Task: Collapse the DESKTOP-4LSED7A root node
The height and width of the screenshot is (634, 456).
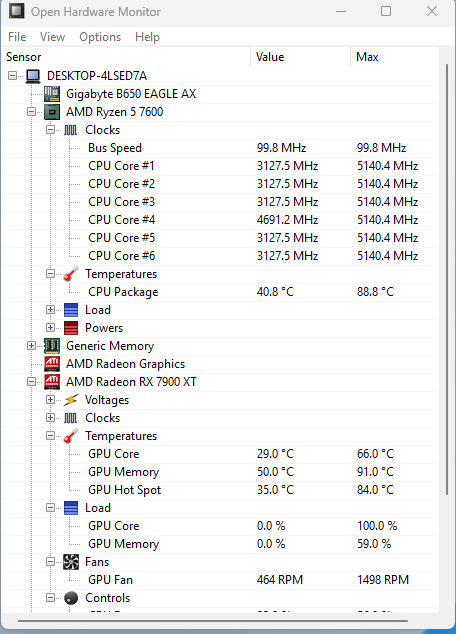Action: click(x=13, y=76)
